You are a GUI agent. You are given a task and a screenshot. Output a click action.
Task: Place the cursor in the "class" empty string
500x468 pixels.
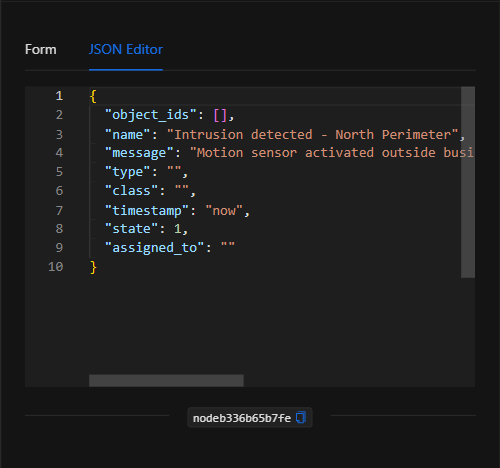tap(182, 191)
